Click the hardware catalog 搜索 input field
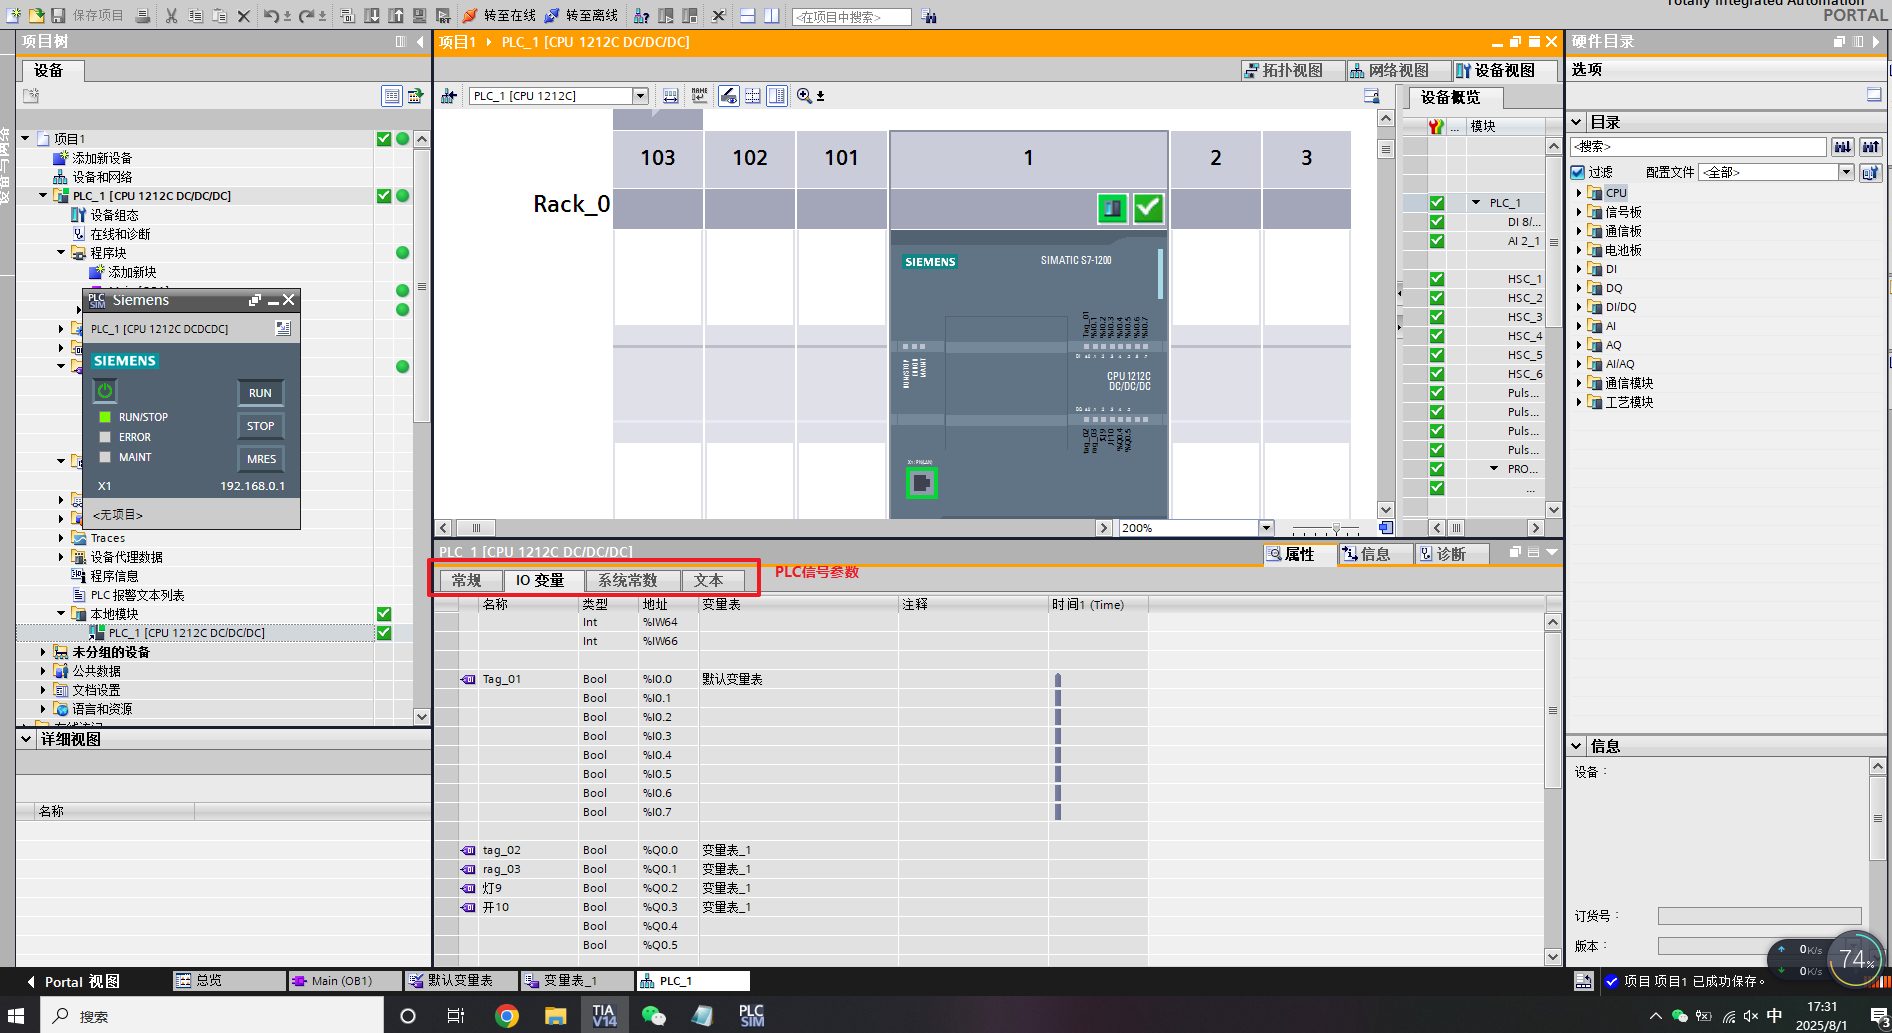This screenshot has height=1033, width=1892. [1699, 146]
